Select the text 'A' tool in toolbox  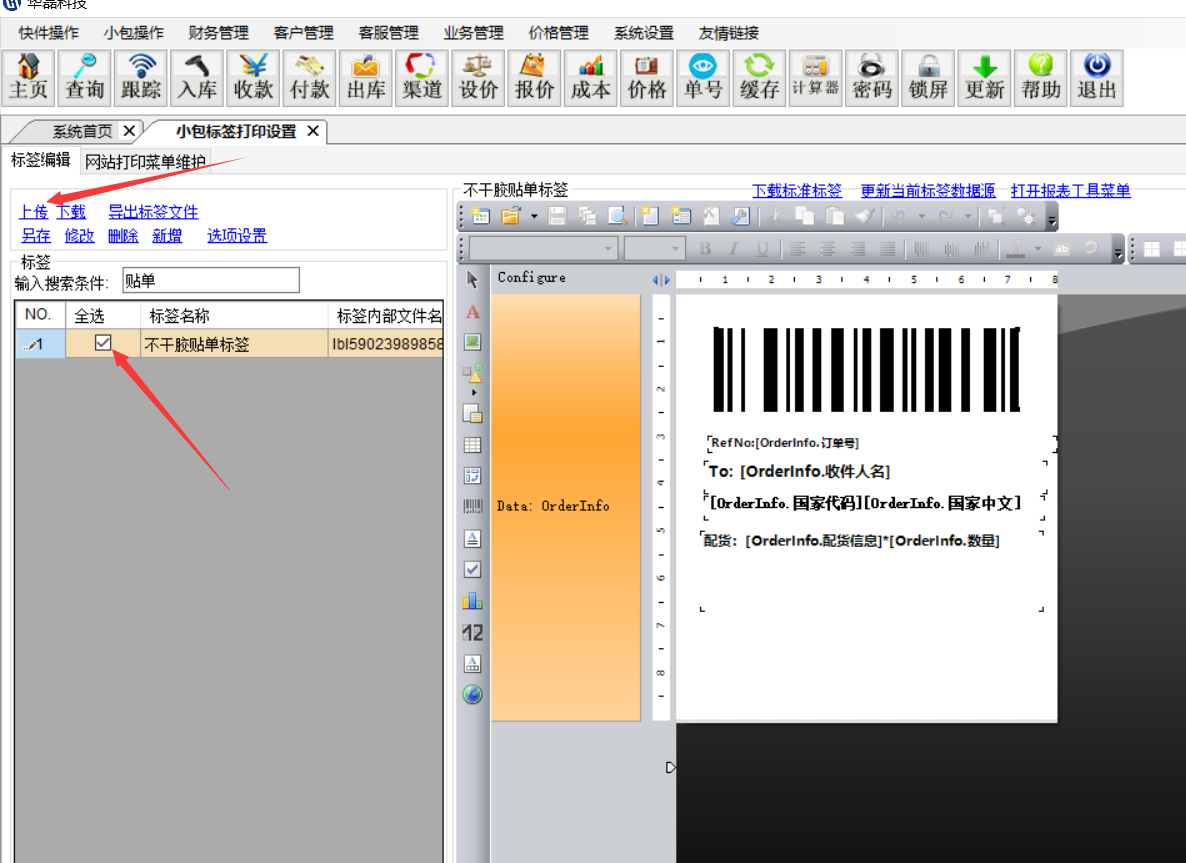pyautogui.click(x=473, y=312)
